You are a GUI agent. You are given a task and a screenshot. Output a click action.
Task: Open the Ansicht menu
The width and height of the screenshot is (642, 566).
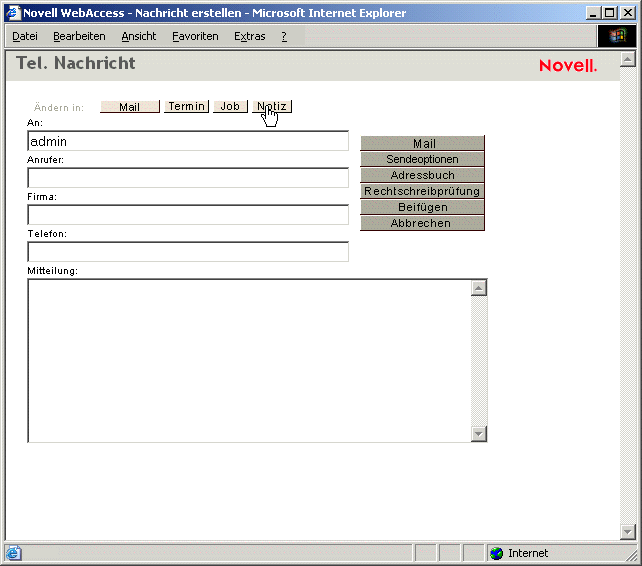pyautogui.click(x=138, y=36)
